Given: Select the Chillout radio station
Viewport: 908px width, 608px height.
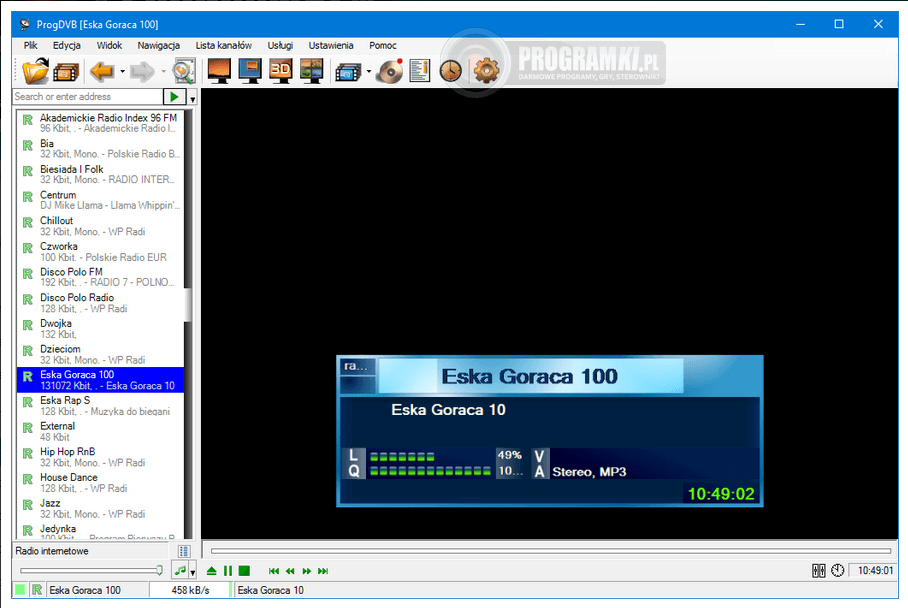Looking at the screenshot, I should tap(100, 226).
